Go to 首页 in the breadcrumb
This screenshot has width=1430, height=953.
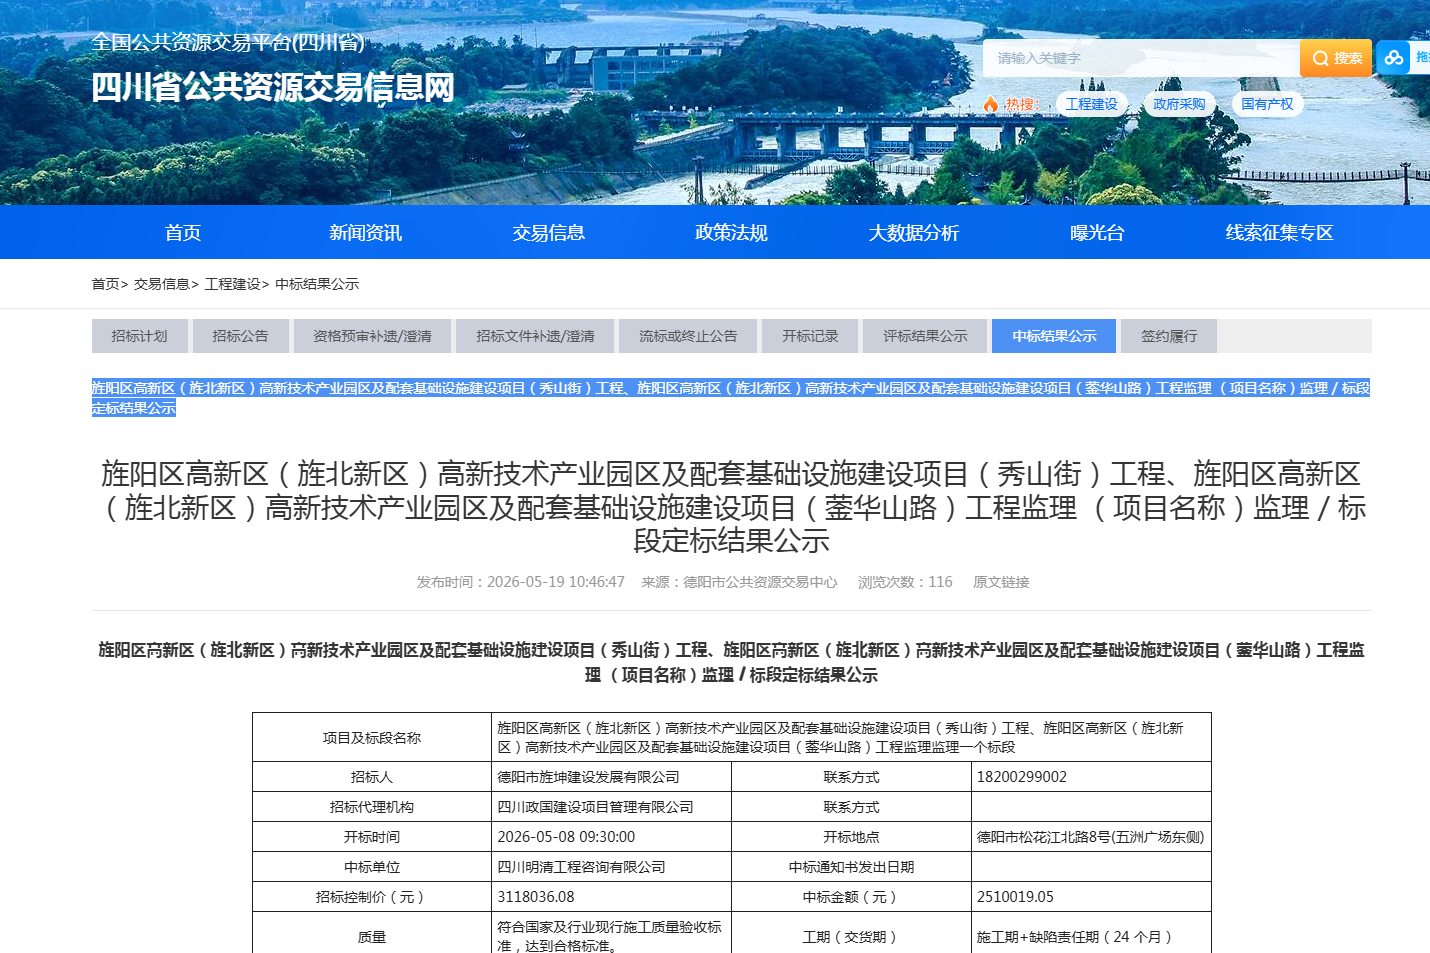106,284
